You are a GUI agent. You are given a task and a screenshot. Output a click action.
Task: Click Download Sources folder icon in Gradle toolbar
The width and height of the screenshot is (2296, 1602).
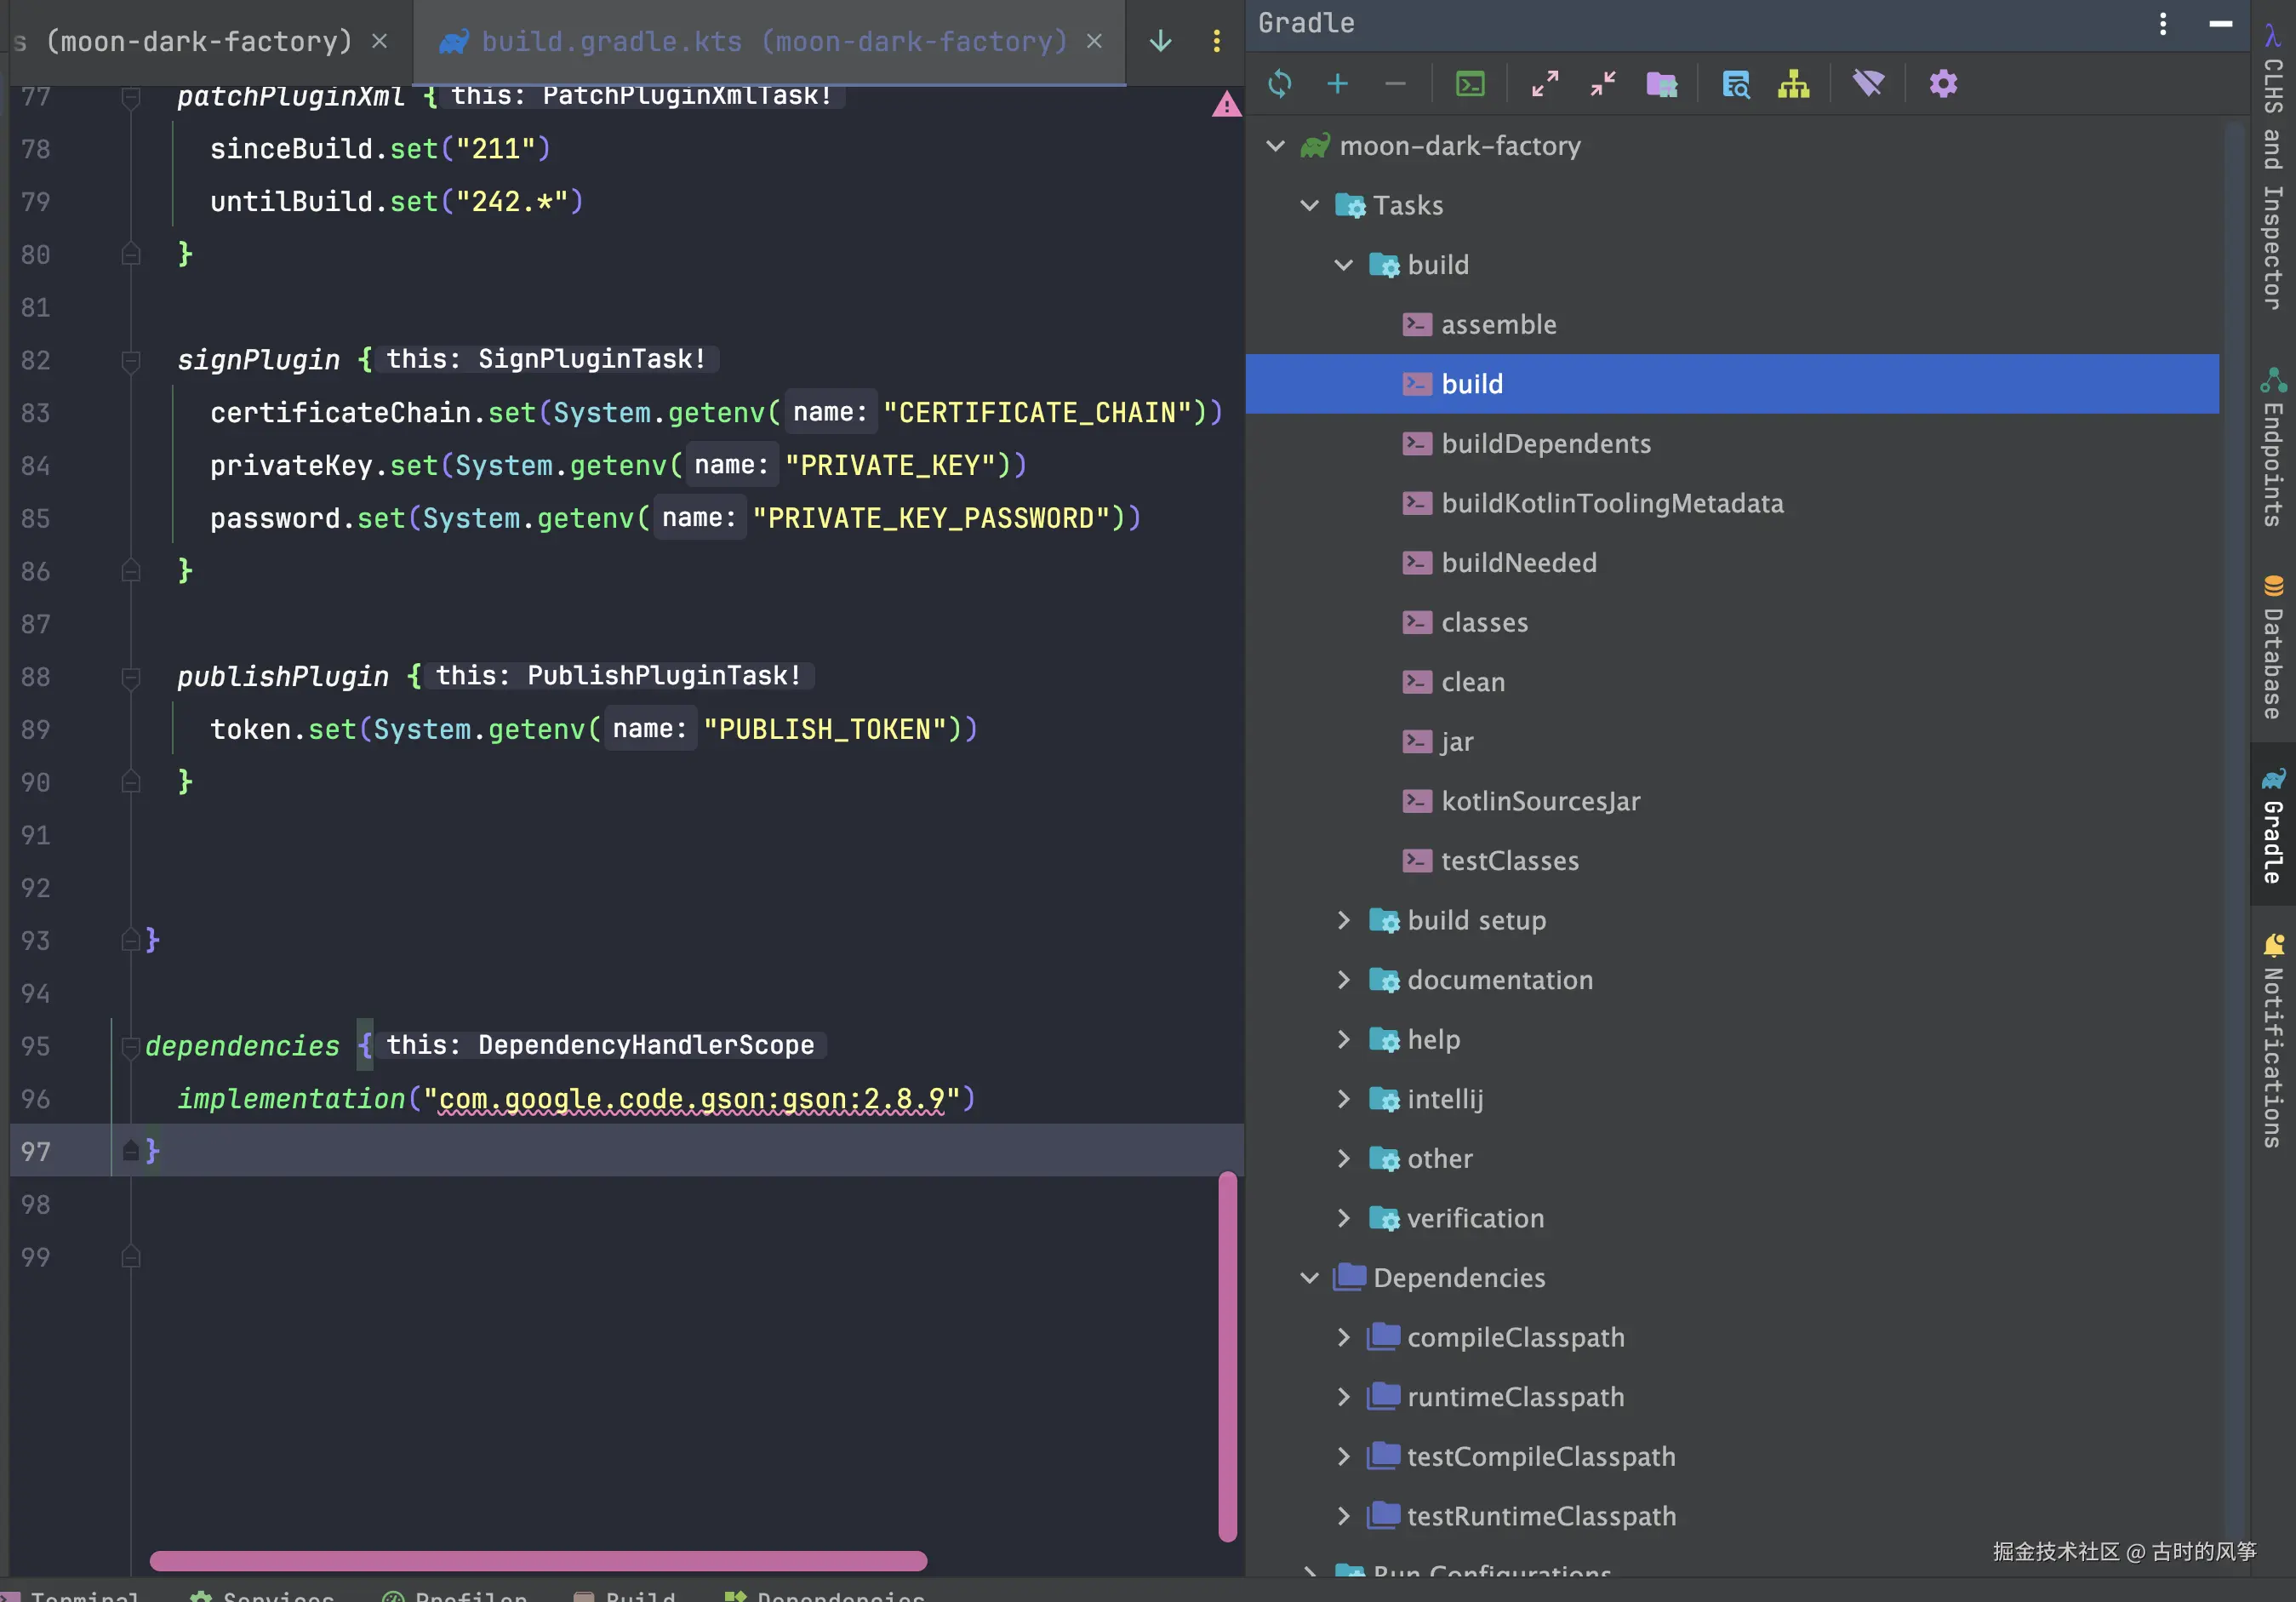pos(1662,84)
